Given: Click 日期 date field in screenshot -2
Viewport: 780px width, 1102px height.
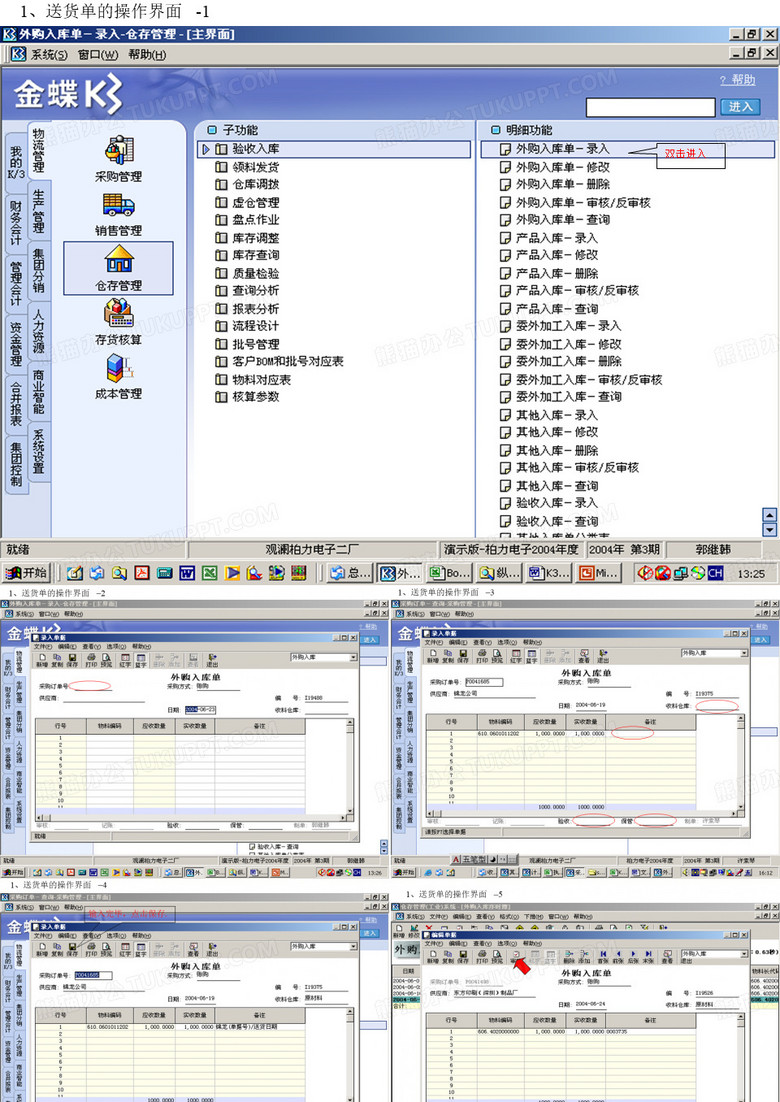Looking at the screenshot, I should tap(200, 710).
